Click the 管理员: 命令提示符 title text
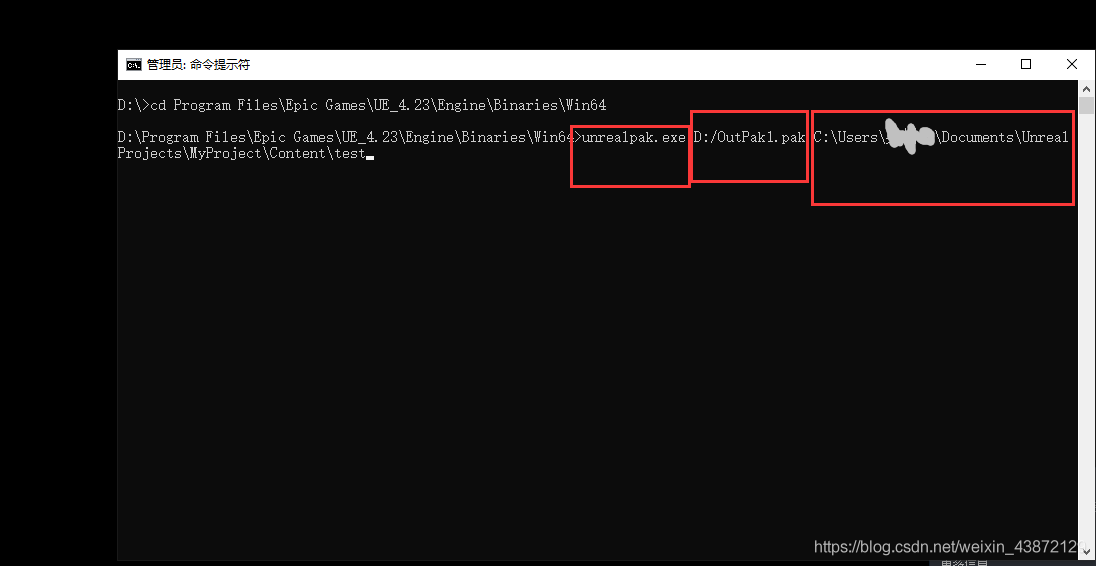Image resolution: width=1096 pixels, height=566 pixels. (198, 65)
